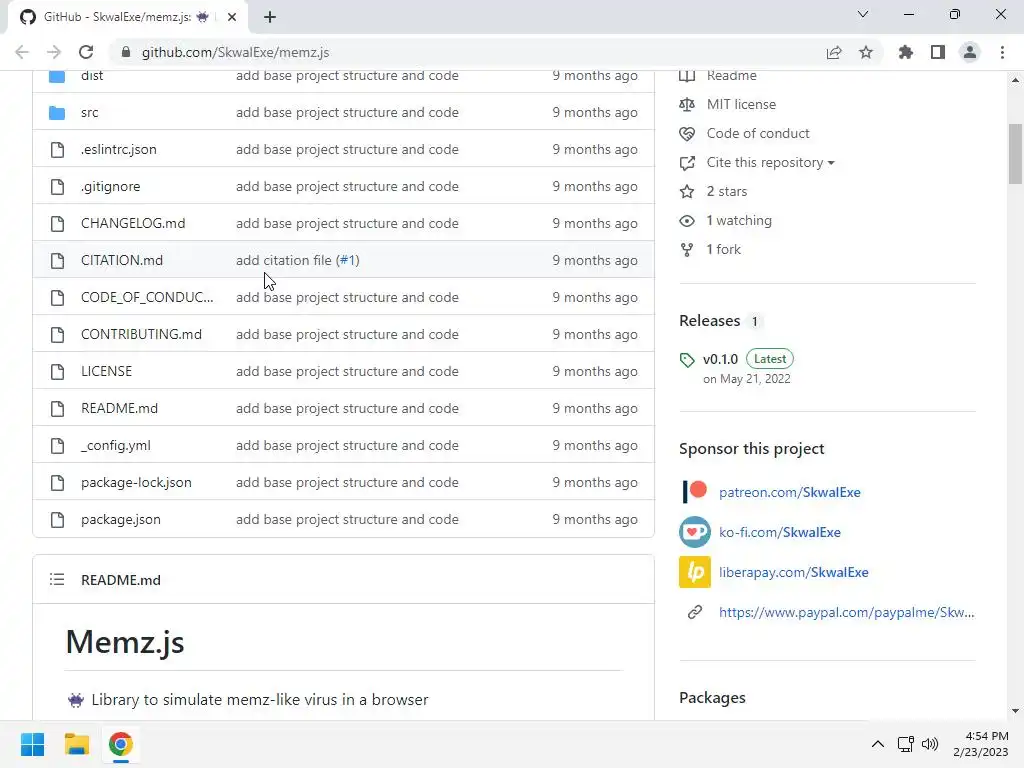1024x768 pixels.
Task: Open patreon.com/SkwalExe link
Action: coord(790,492)
